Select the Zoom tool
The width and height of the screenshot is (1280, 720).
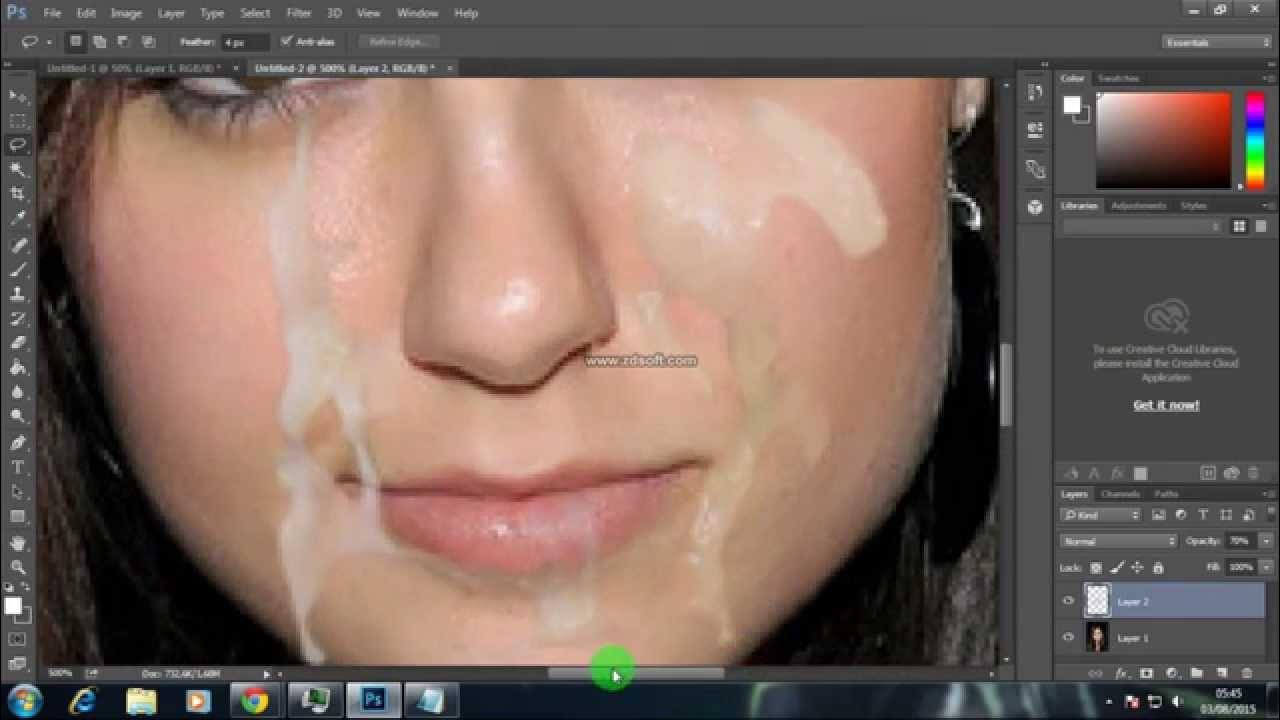(x=18, y=567)
